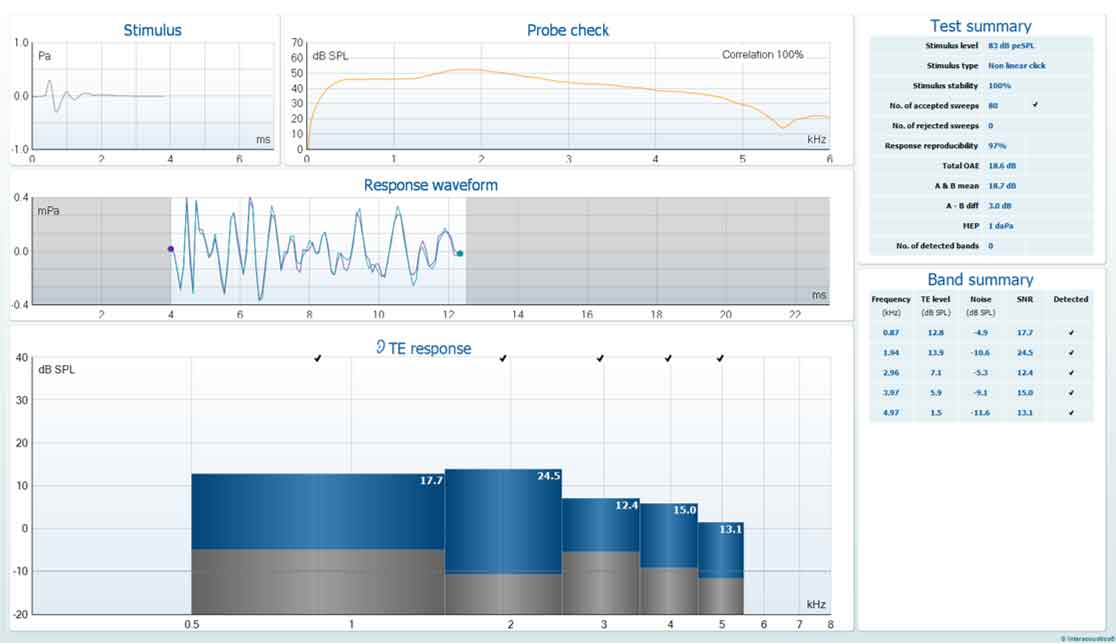Click frequency cell 2.96 in Band summary

click(x=891, y=372)
